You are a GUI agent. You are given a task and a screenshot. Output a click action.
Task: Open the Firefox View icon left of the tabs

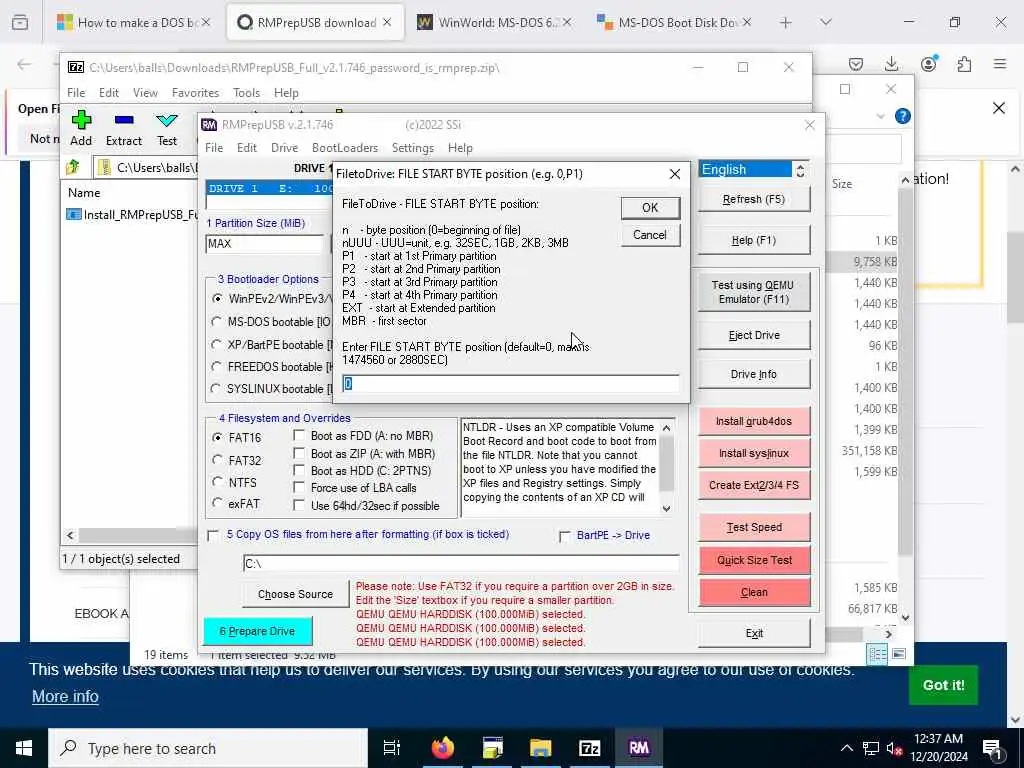[x=20, y=22]
